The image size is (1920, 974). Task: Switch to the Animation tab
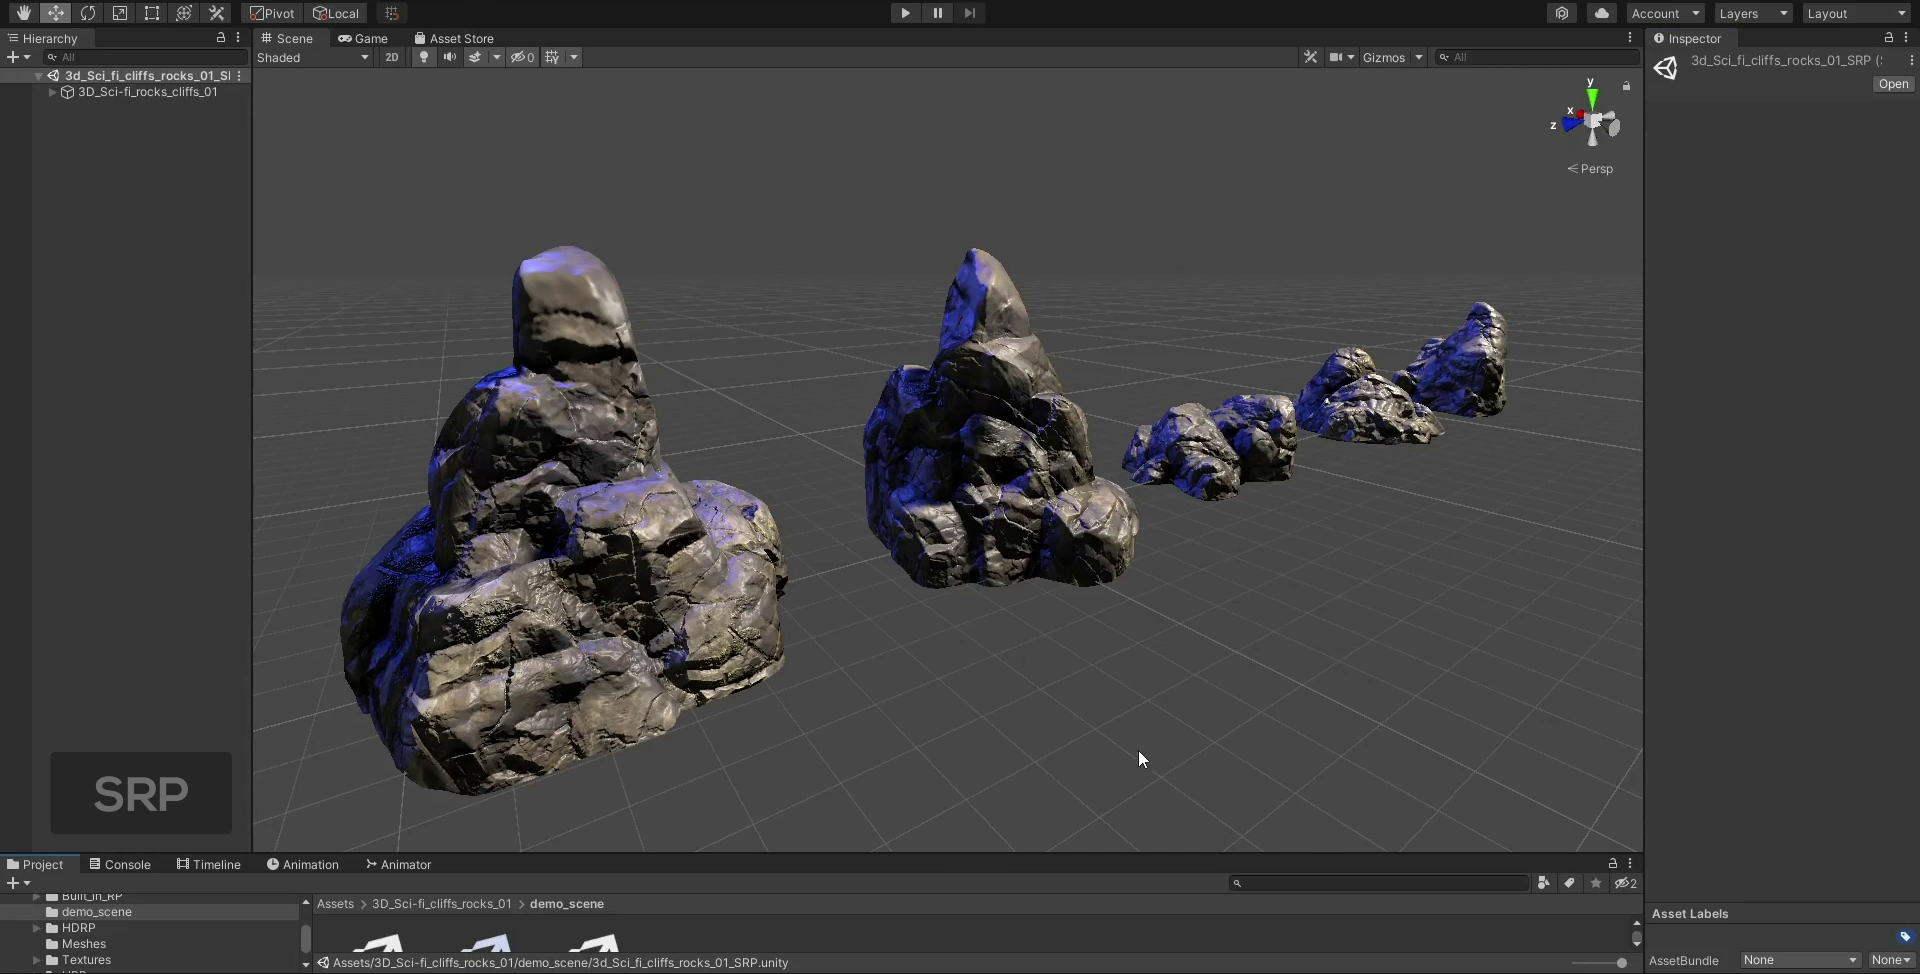pyautogui.click(x=302, y=864)
